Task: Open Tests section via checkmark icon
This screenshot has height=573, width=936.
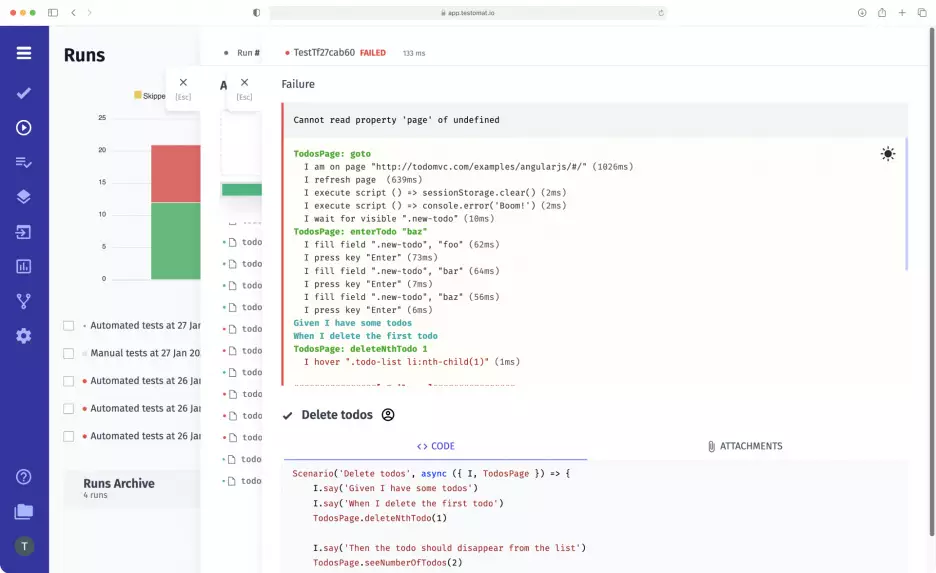Action: tap(24, 93)
